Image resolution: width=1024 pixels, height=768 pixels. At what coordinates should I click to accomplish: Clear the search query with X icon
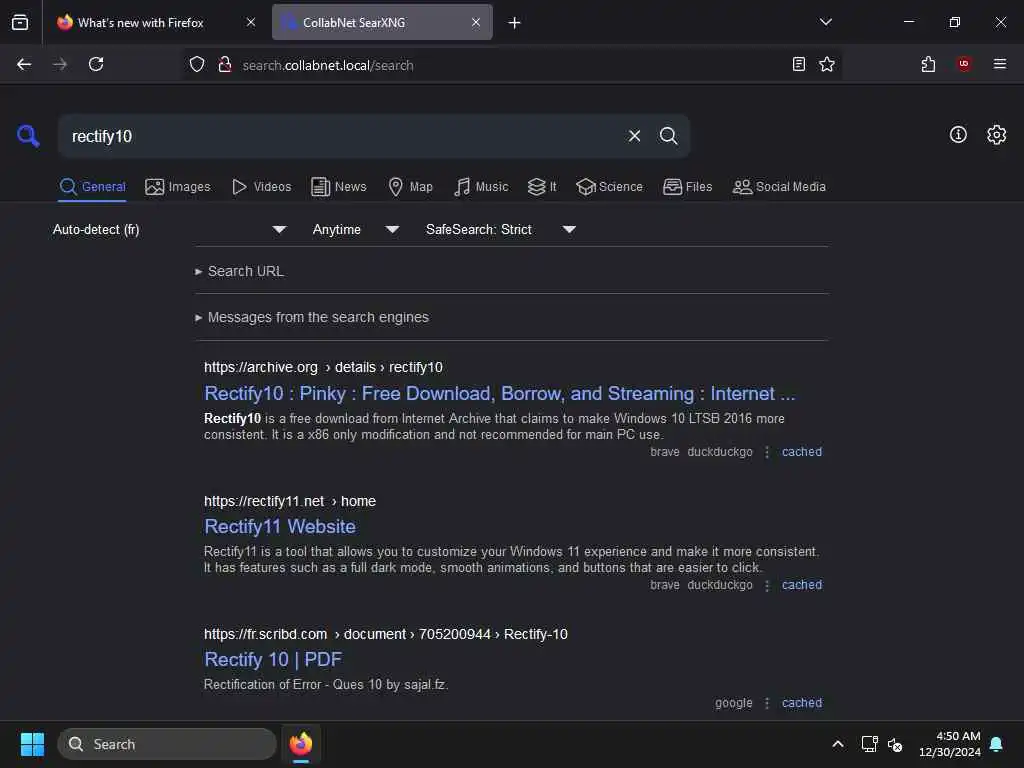tap(634, 136)
